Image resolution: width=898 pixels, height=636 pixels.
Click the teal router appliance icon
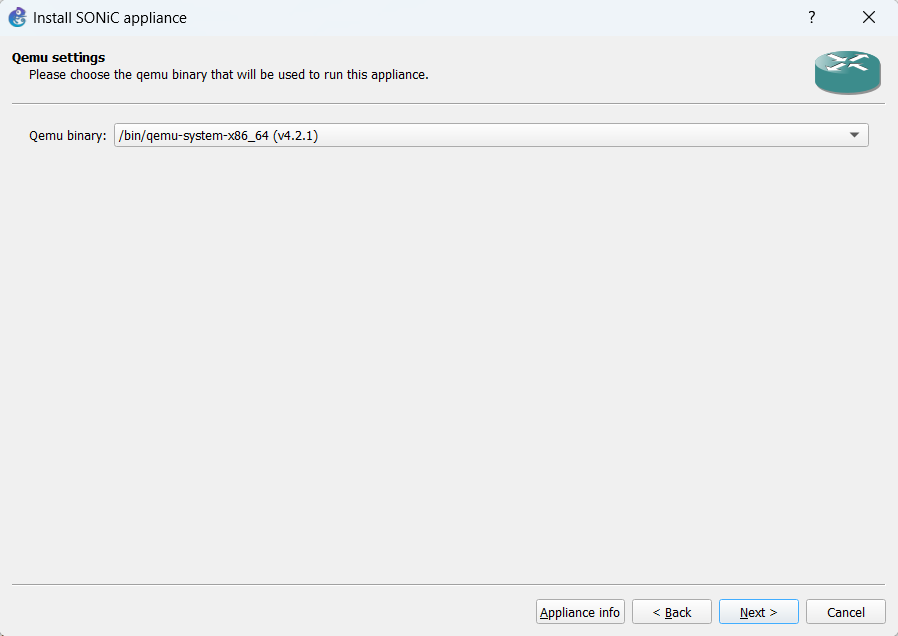[x=847, y=72]
